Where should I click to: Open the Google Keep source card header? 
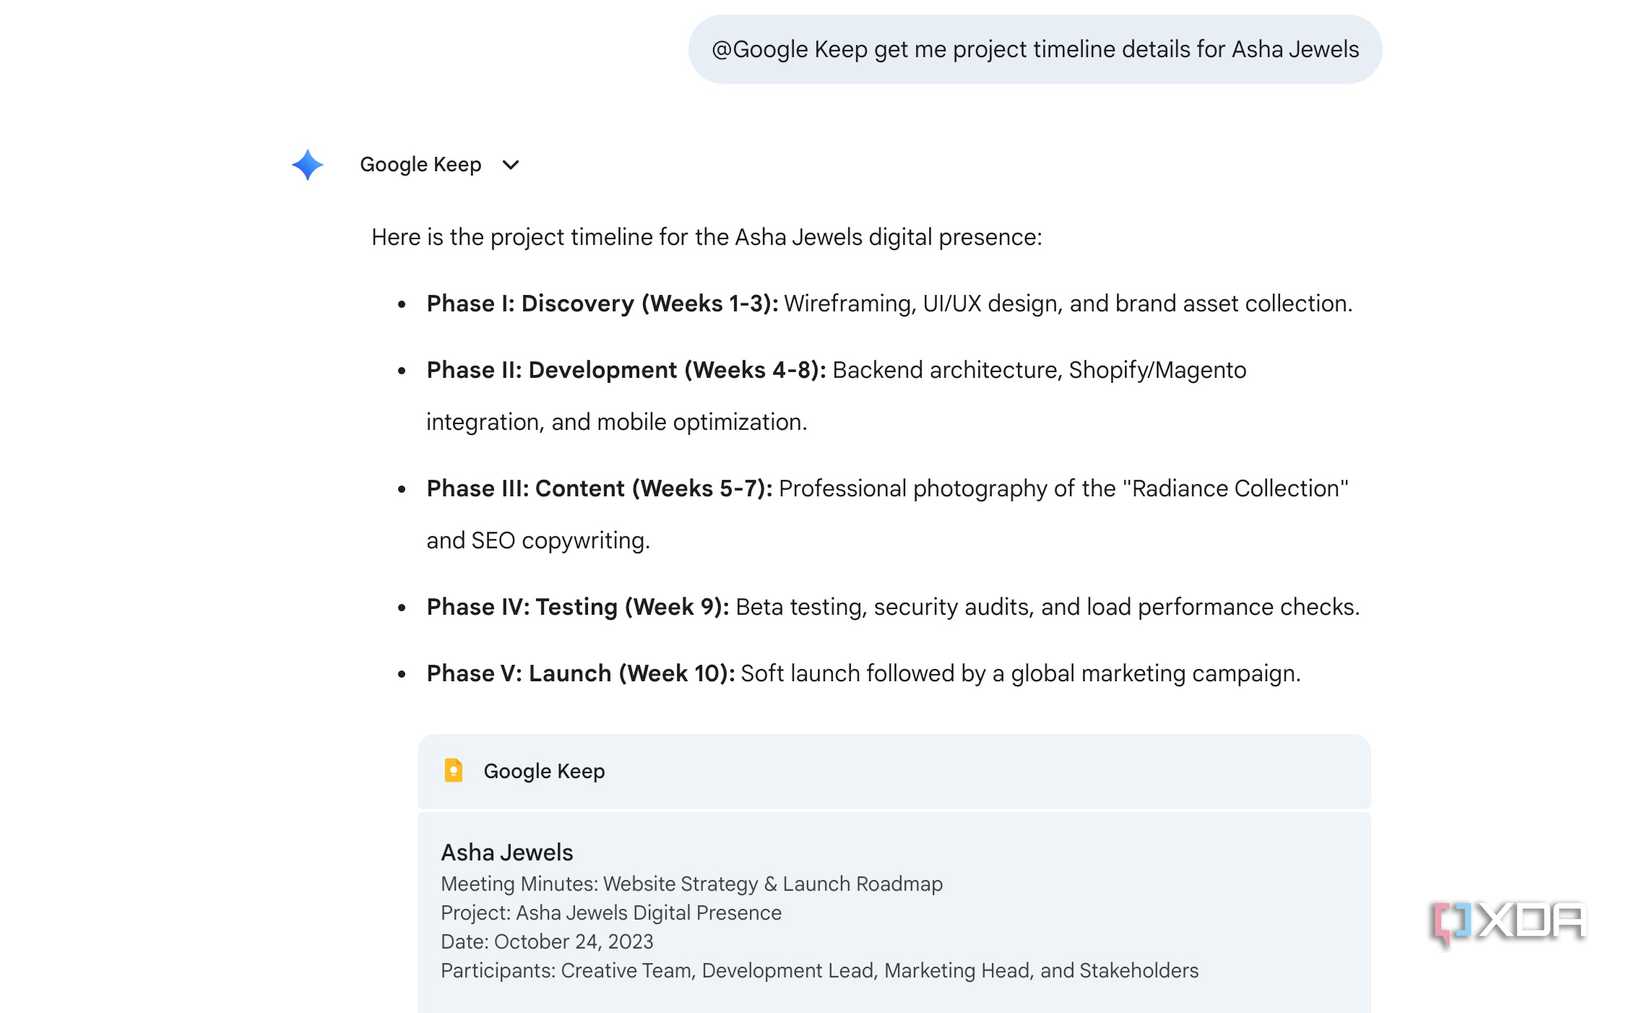click(894, 771)
